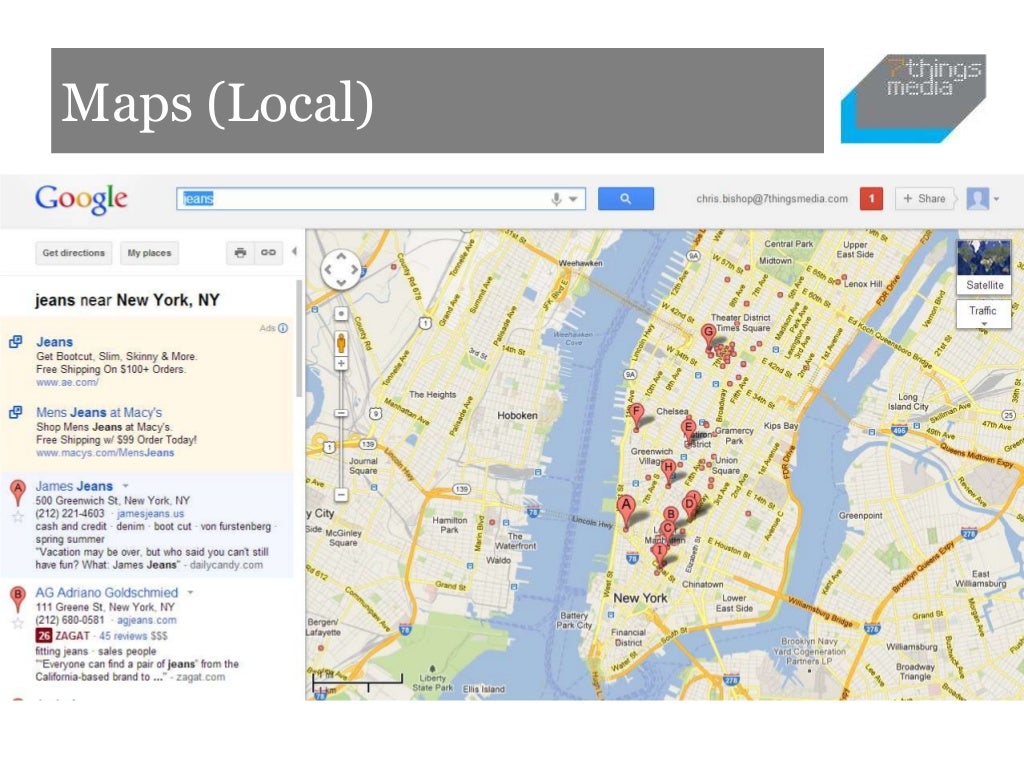Image resolution: width=1024 pixels, height=768 pixels.
Task: Open www.macys.com/MensJeans link
Action: (105, 453)
